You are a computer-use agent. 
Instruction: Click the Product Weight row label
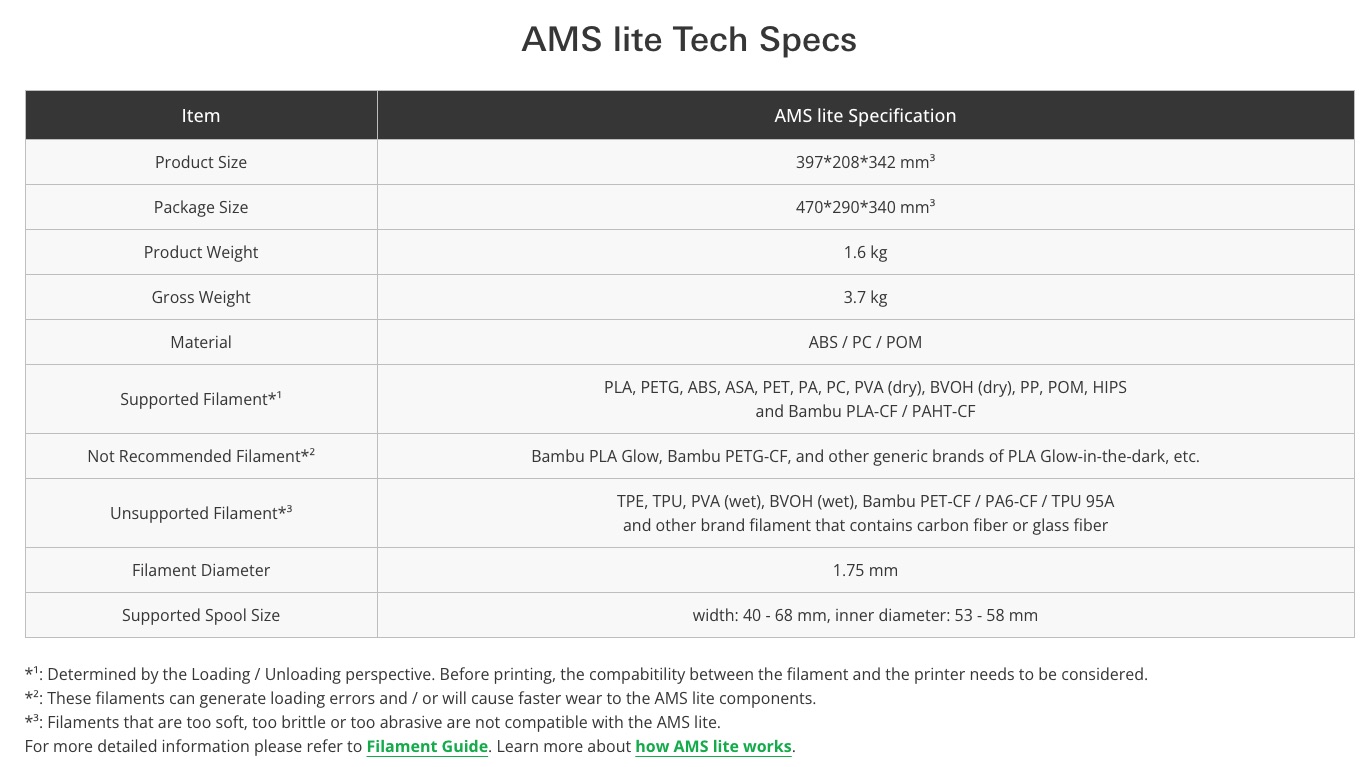(201, 252)
